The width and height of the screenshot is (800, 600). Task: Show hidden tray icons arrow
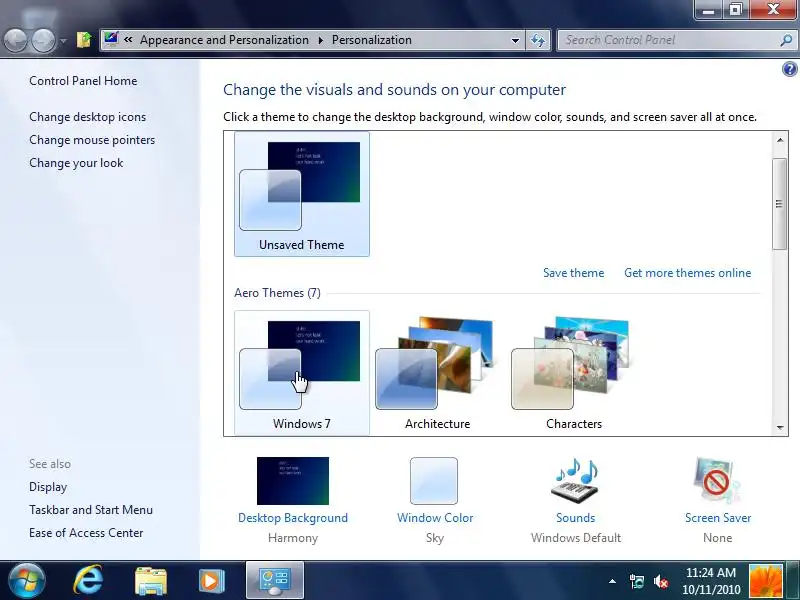click(x=612, y=581)
